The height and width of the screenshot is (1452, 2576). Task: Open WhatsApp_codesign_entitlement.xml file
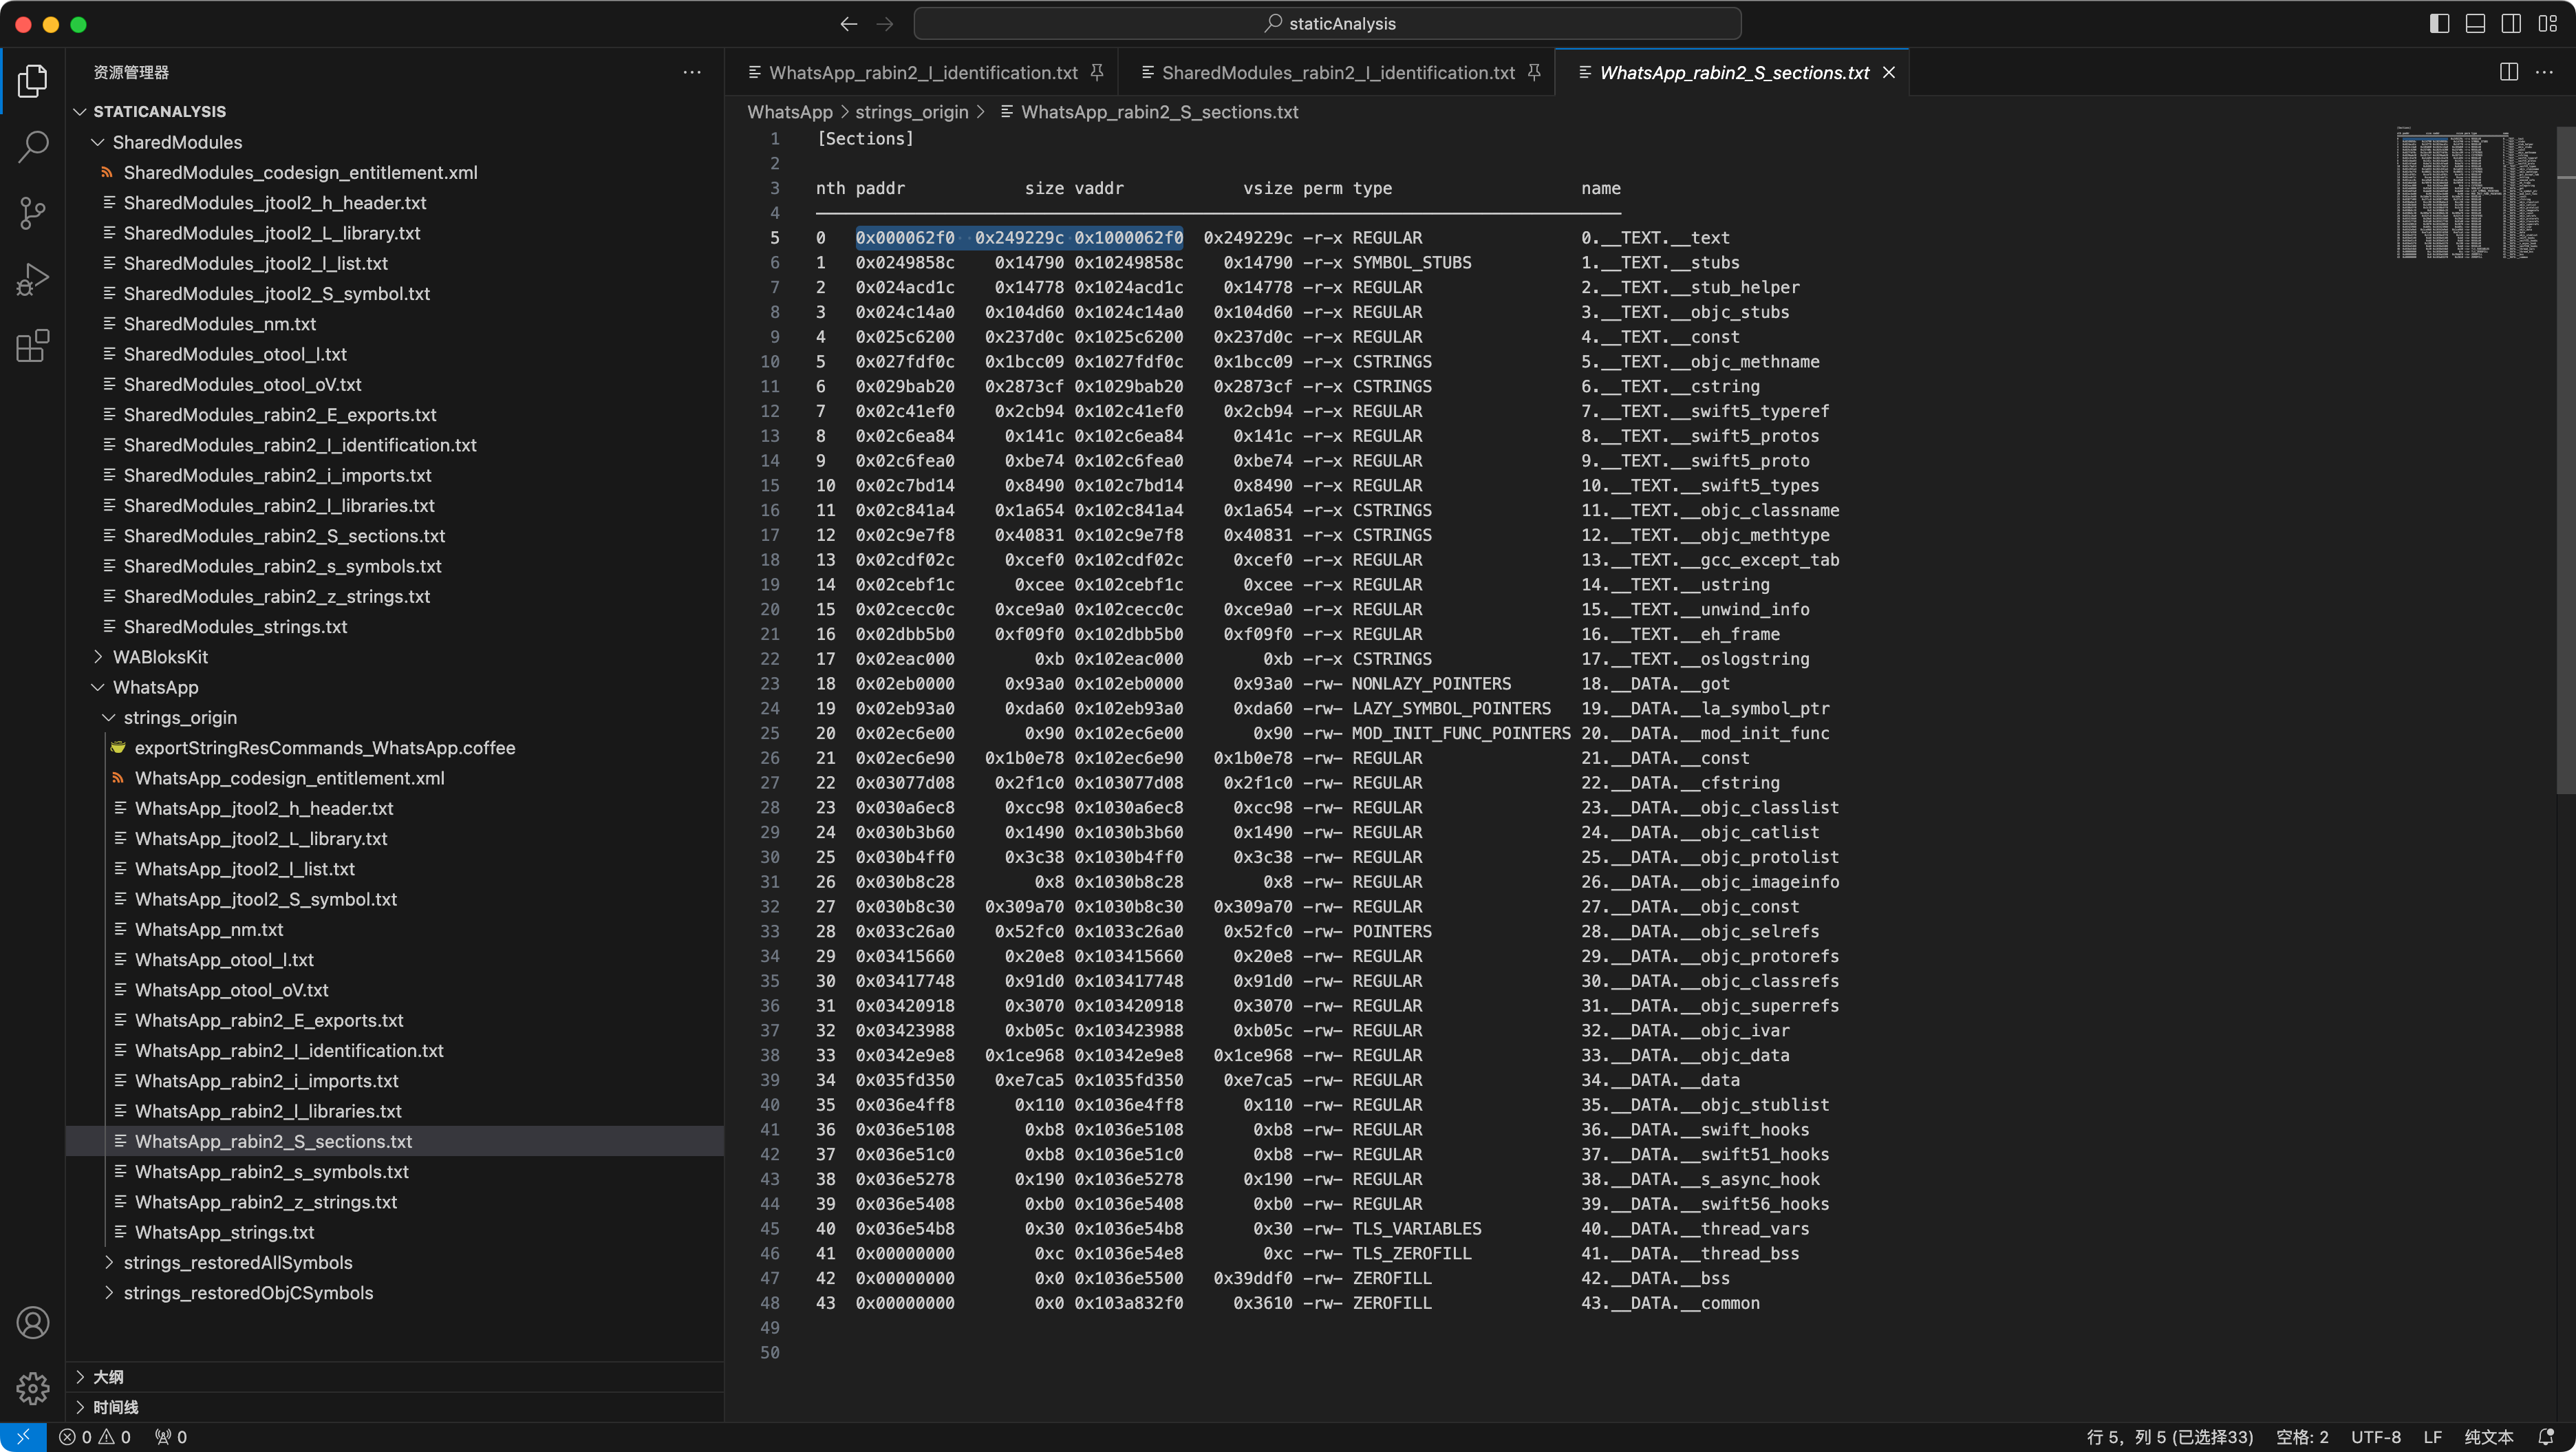395,778
